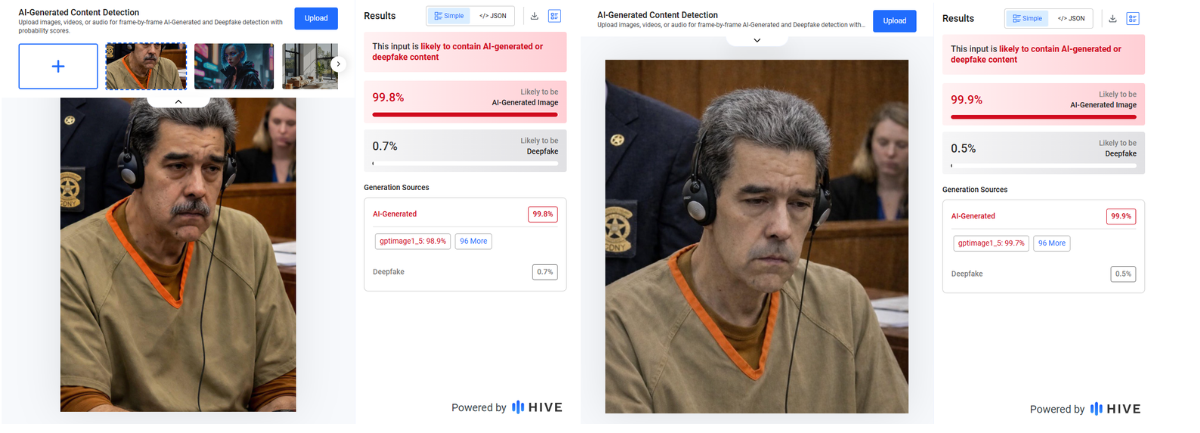
Task: Download results in the 99.8% results panel
Action: 534,16
